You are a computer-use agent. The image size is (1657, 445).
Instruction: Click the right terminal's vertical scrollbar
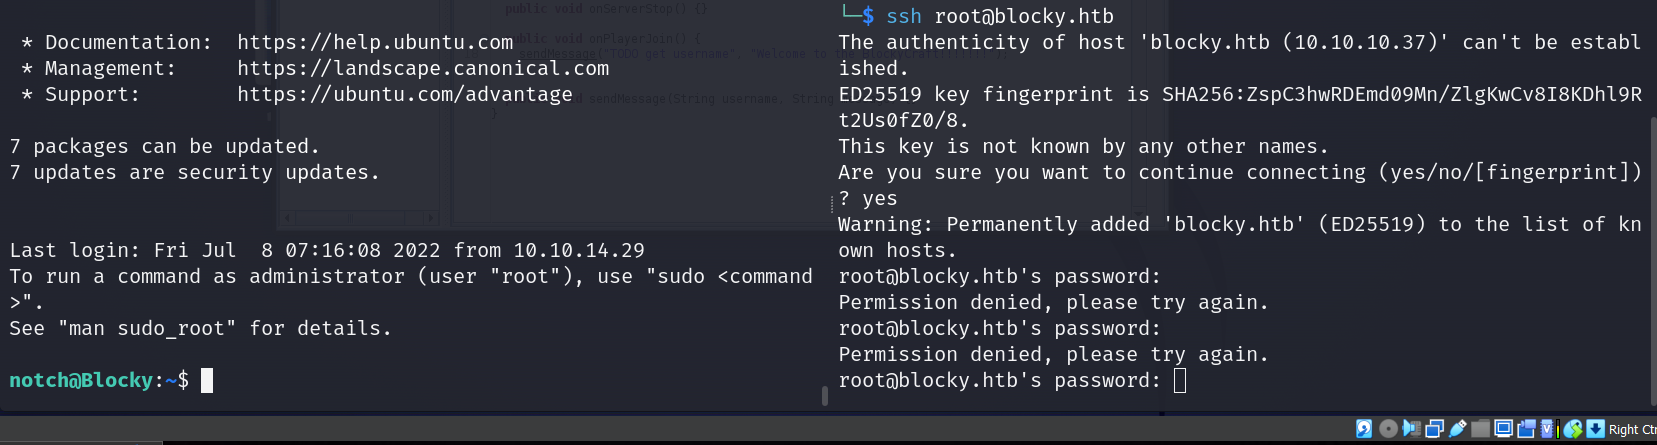(1652, 250)
